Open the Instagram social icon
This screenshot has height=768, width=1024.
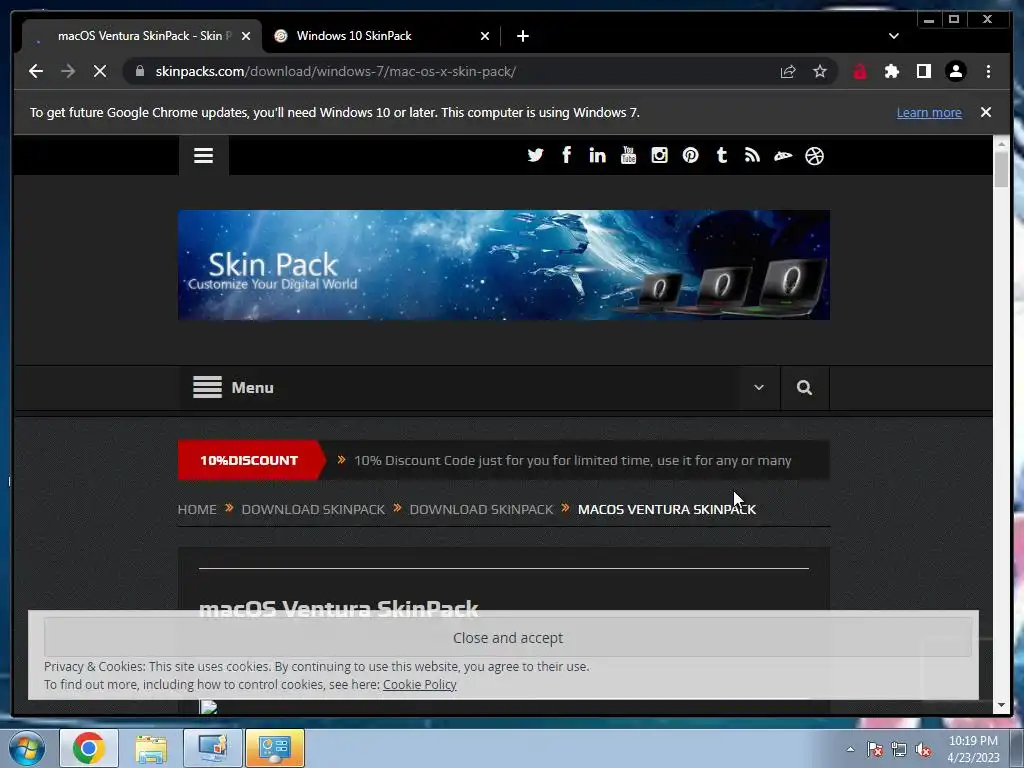660,155
